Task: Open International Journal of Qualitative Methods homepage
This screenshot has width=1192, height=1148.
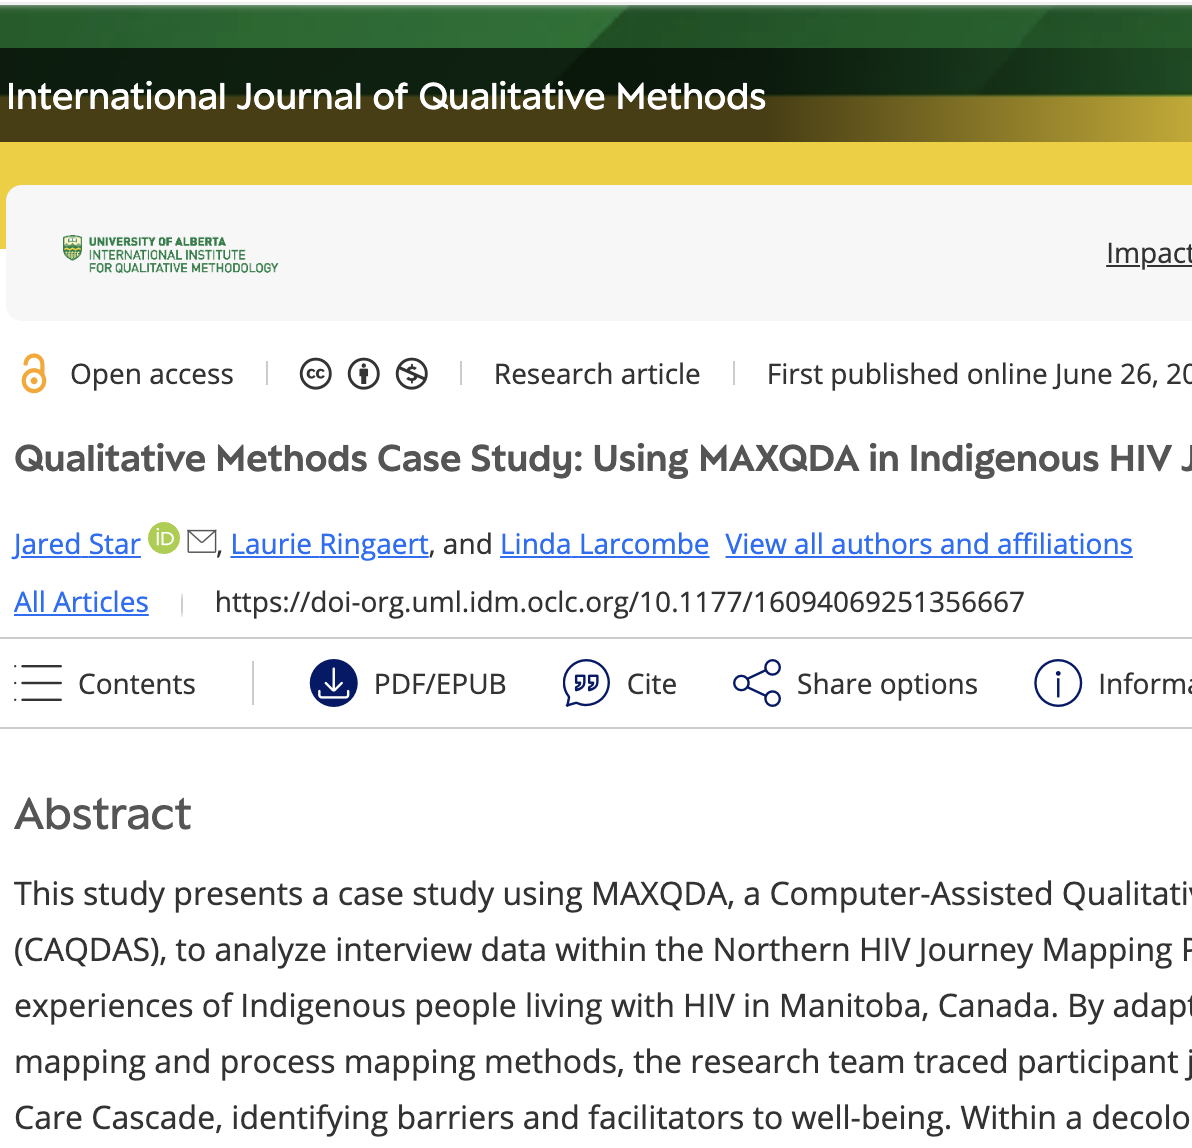Action: click(385, 97)
